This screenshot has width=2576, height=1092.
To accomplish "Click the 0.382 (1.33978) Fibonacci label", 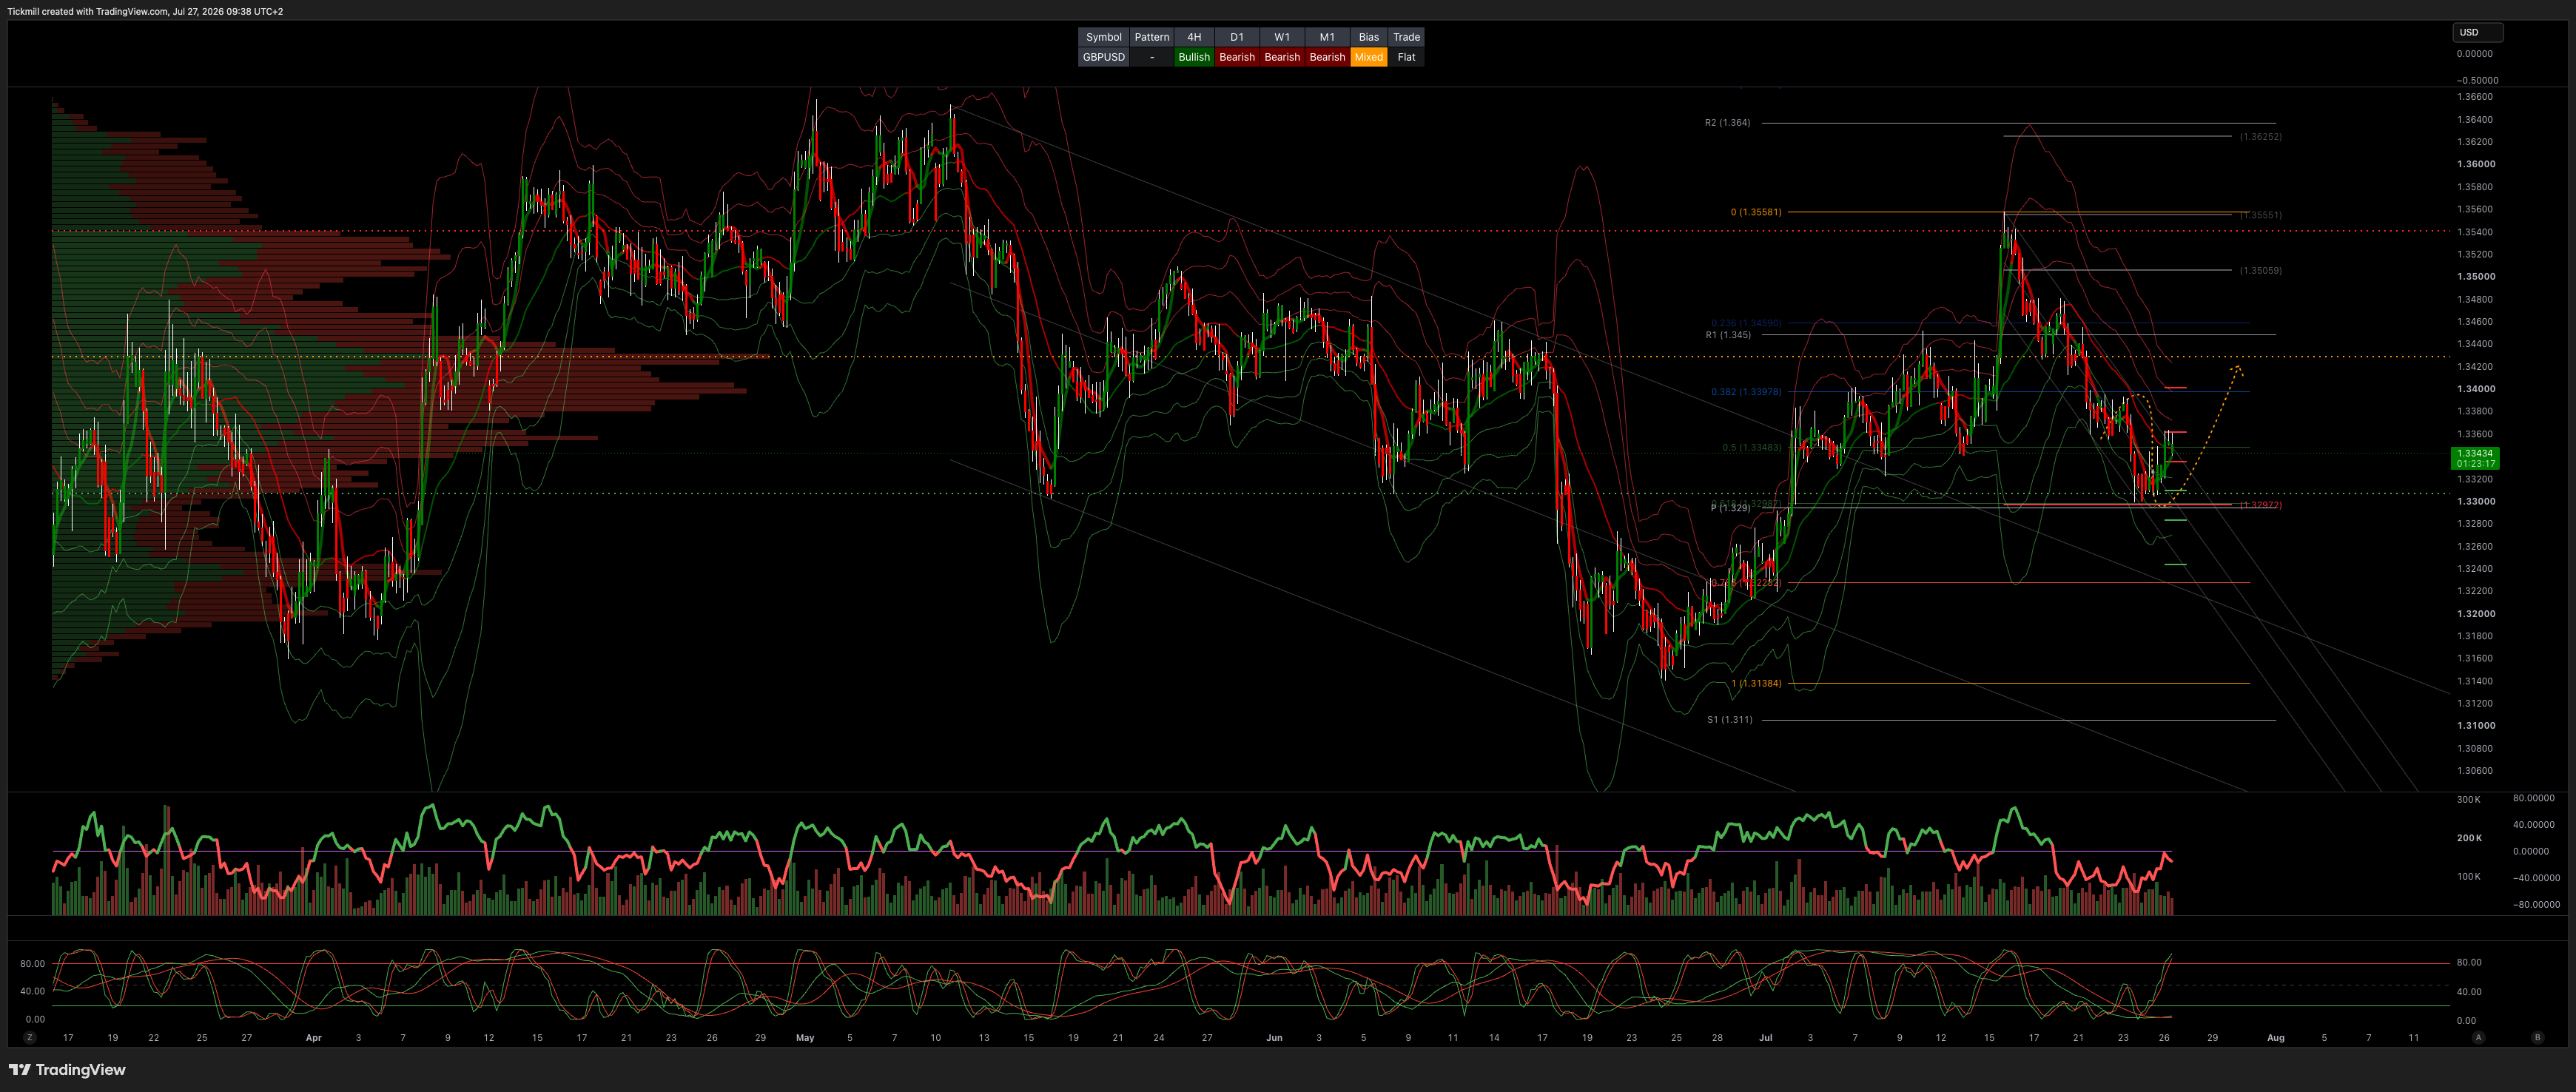I will tap(1746, 392).
